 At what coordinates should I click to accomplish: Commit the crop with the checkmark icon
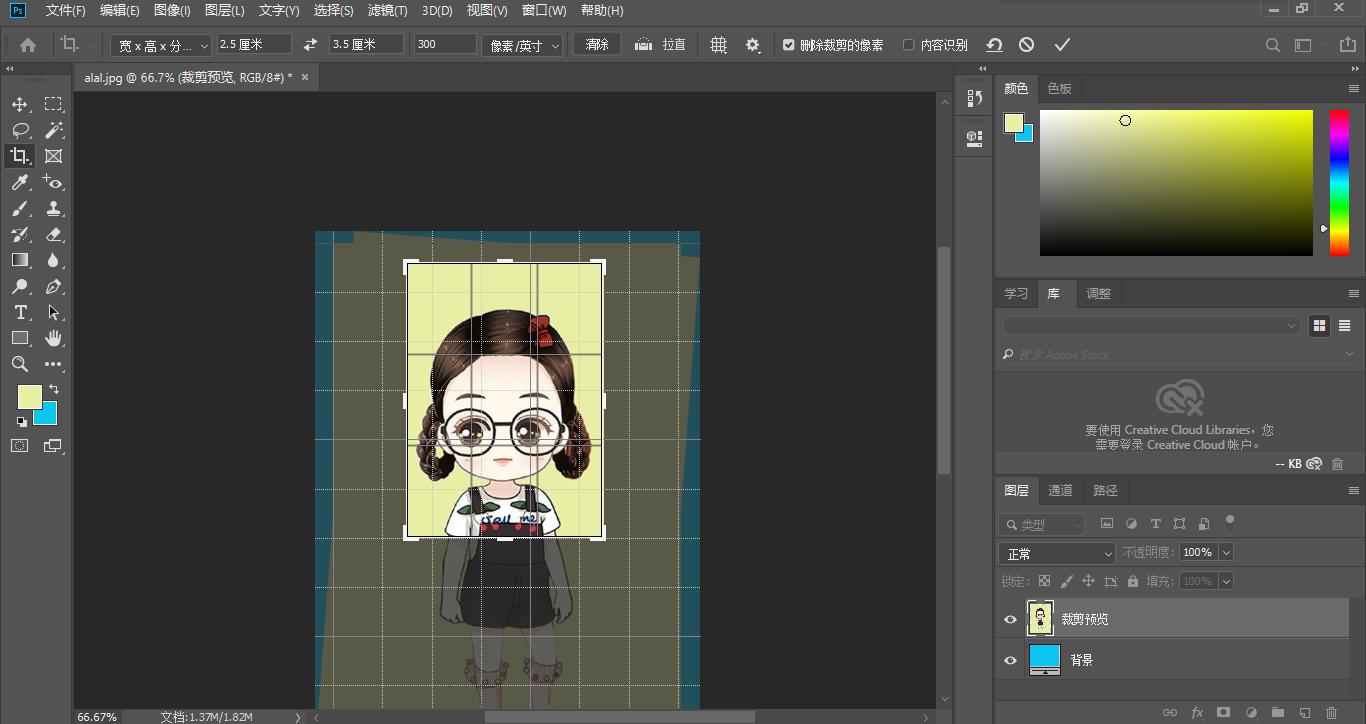pos(1062,45)
